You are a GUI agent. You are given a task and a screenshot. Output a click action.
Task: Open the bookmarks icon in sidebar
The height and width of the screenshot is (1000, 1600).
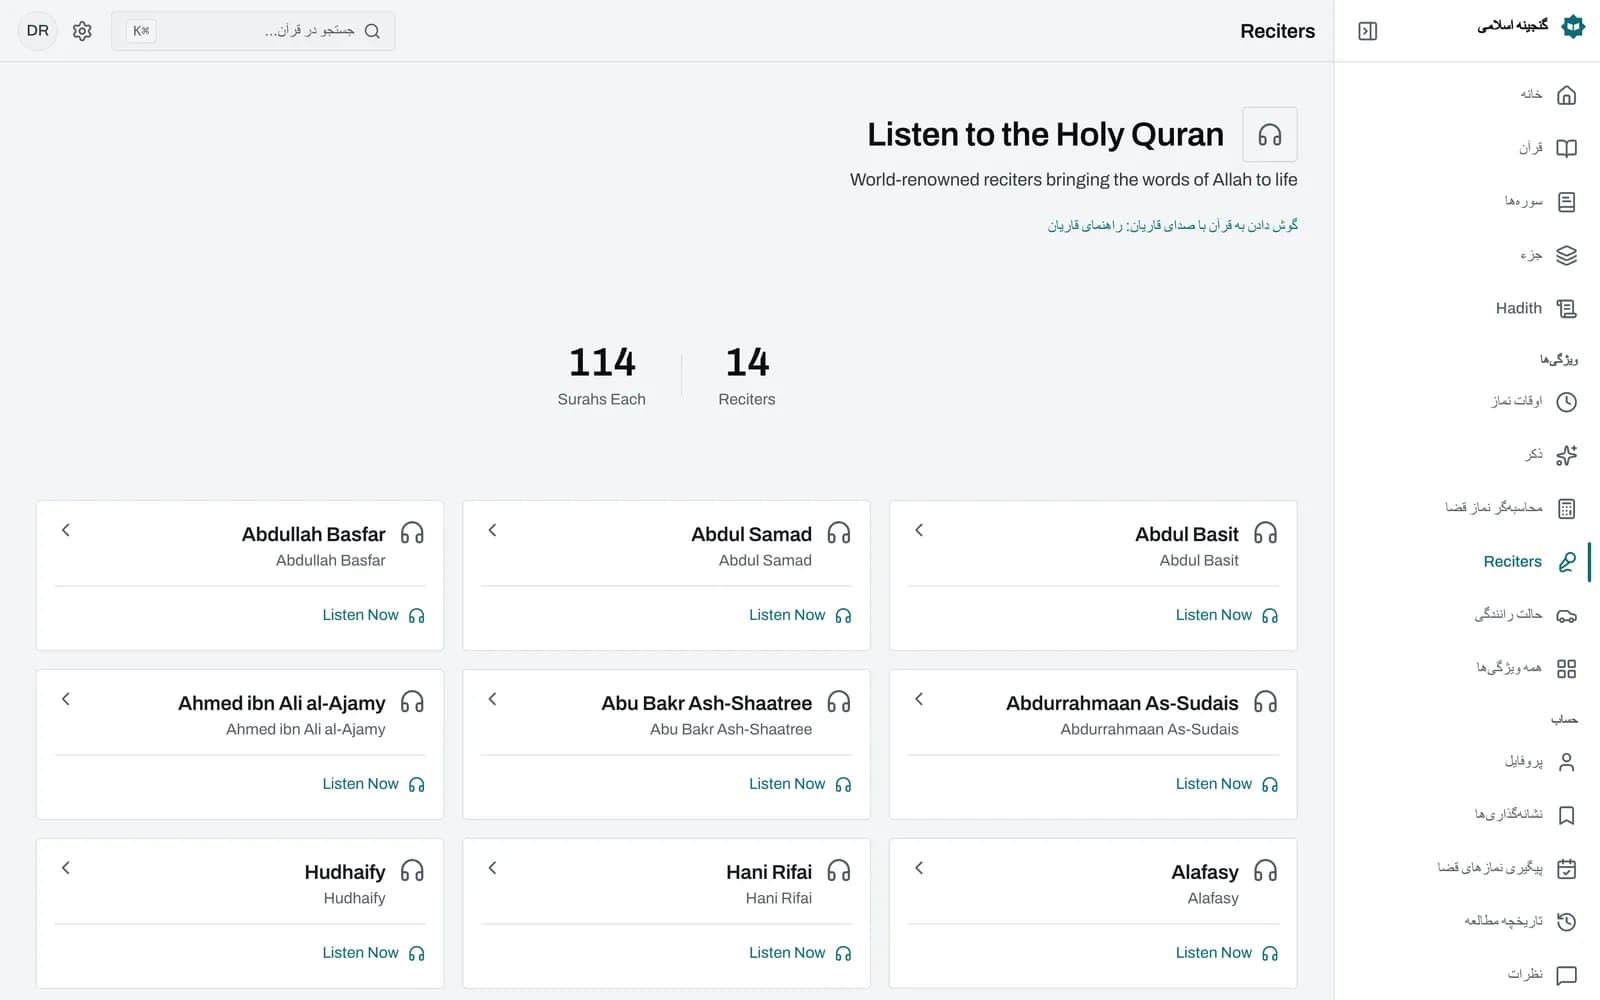1566,815
